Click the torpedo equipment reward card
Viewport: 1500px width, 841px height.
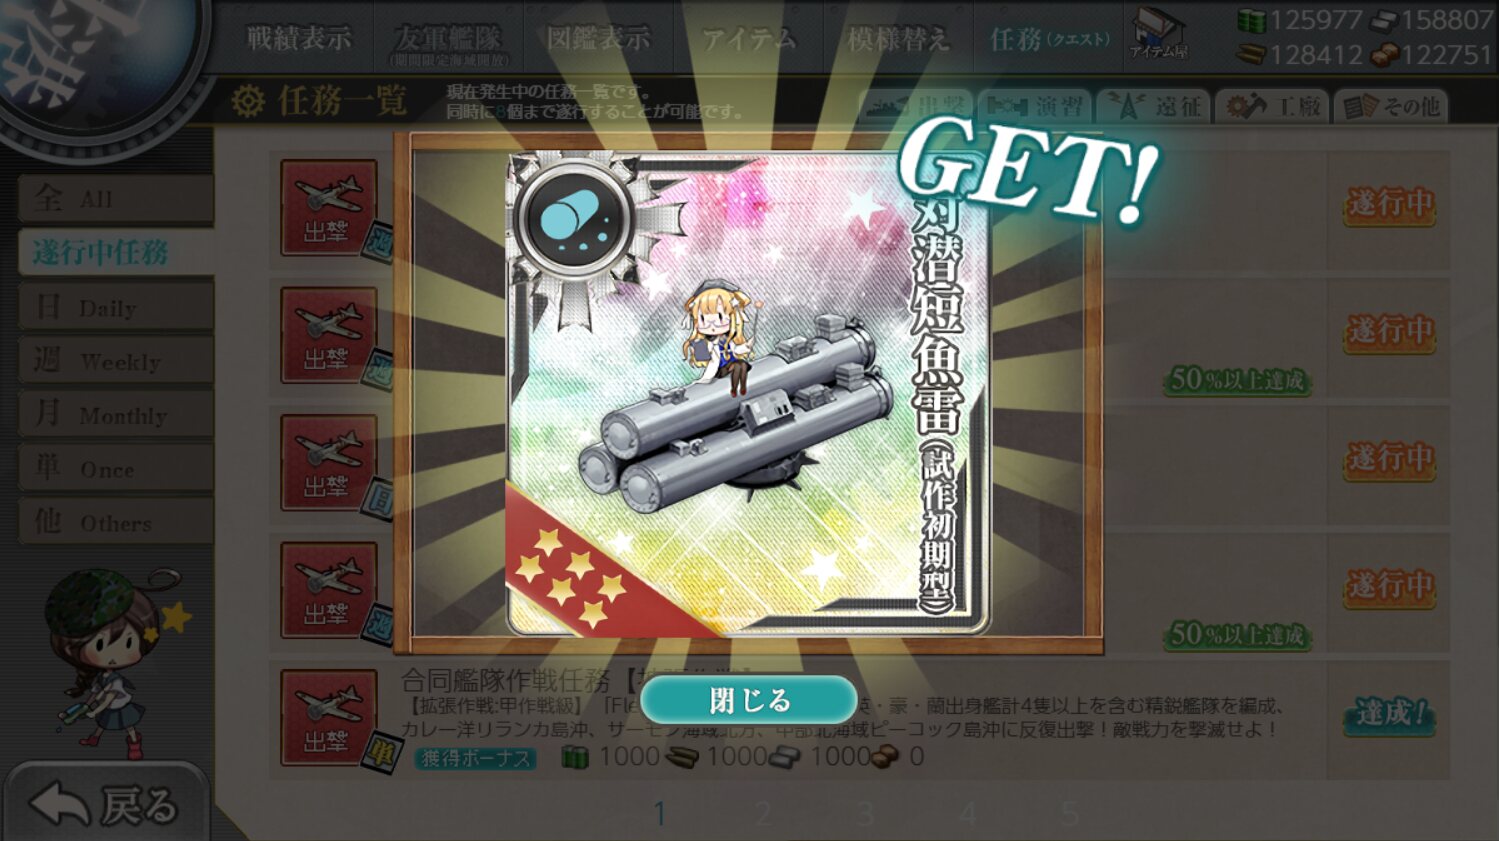click(x=748, y=394)
